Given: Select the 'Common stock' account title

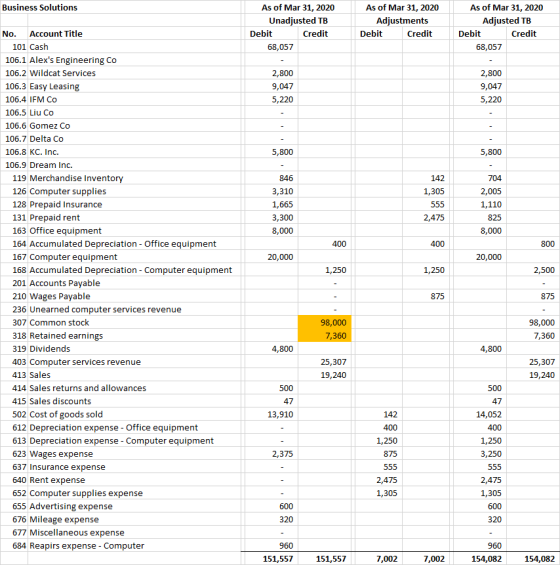Looking at the screenshot, I should click(x=59, y=322).
